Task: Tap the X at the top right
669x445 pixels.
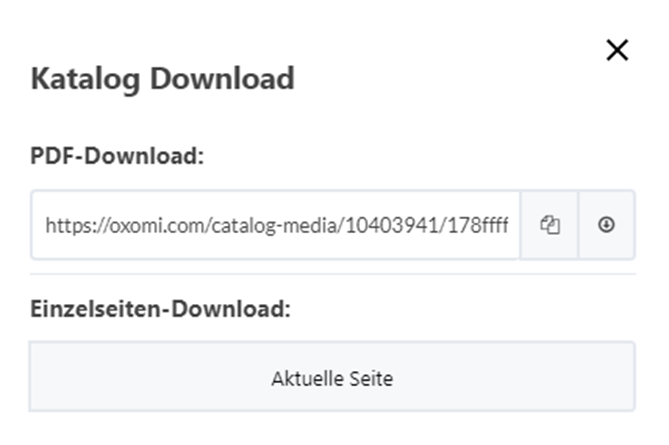Action: click(617, 50)
